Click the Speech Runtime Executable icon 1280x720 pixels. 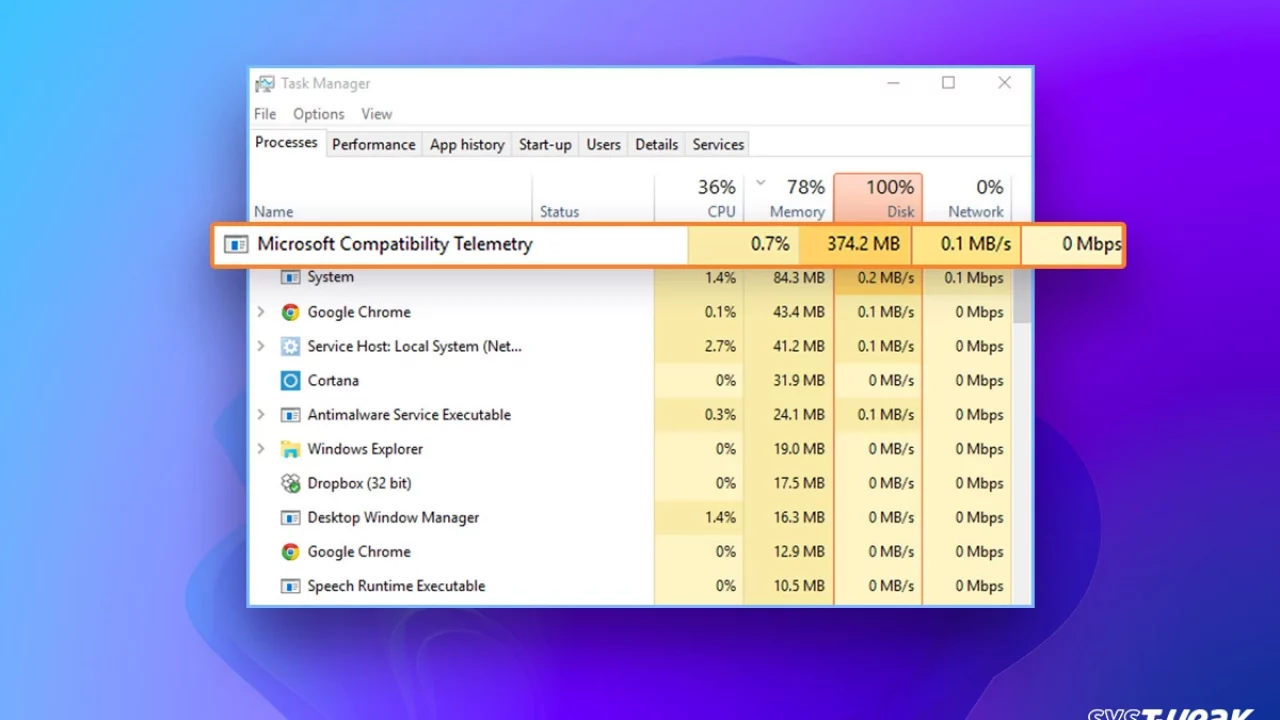click(x=290, y=586)
